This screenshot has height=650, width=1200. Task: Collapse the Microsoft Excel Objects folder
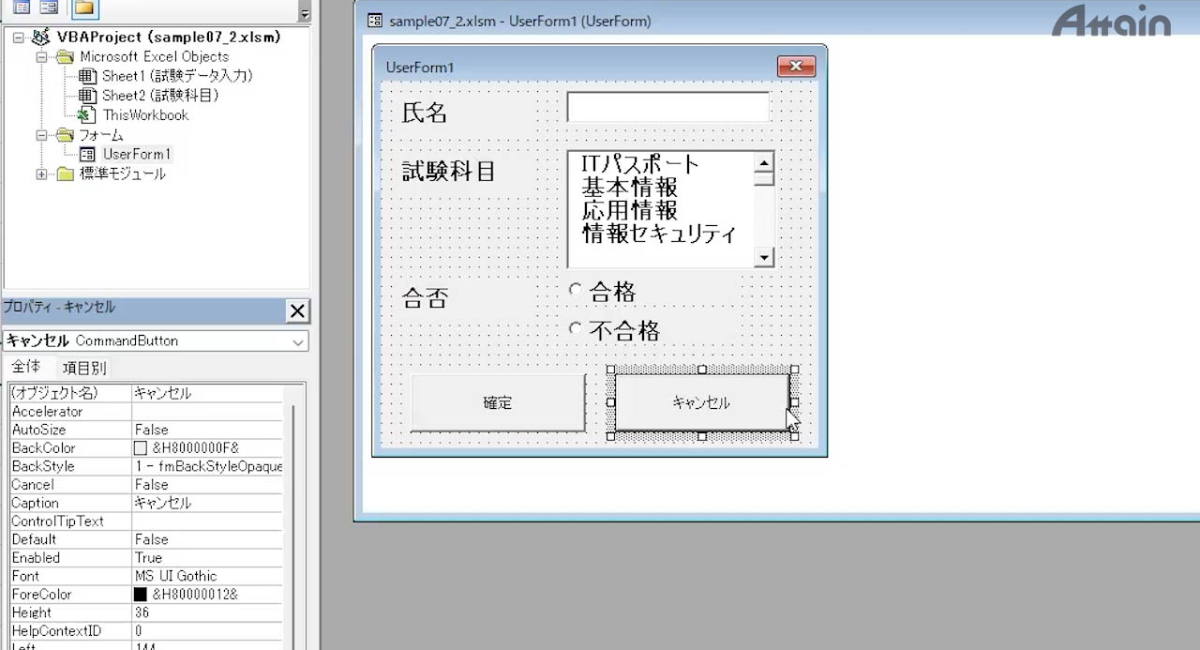point(41,57)
